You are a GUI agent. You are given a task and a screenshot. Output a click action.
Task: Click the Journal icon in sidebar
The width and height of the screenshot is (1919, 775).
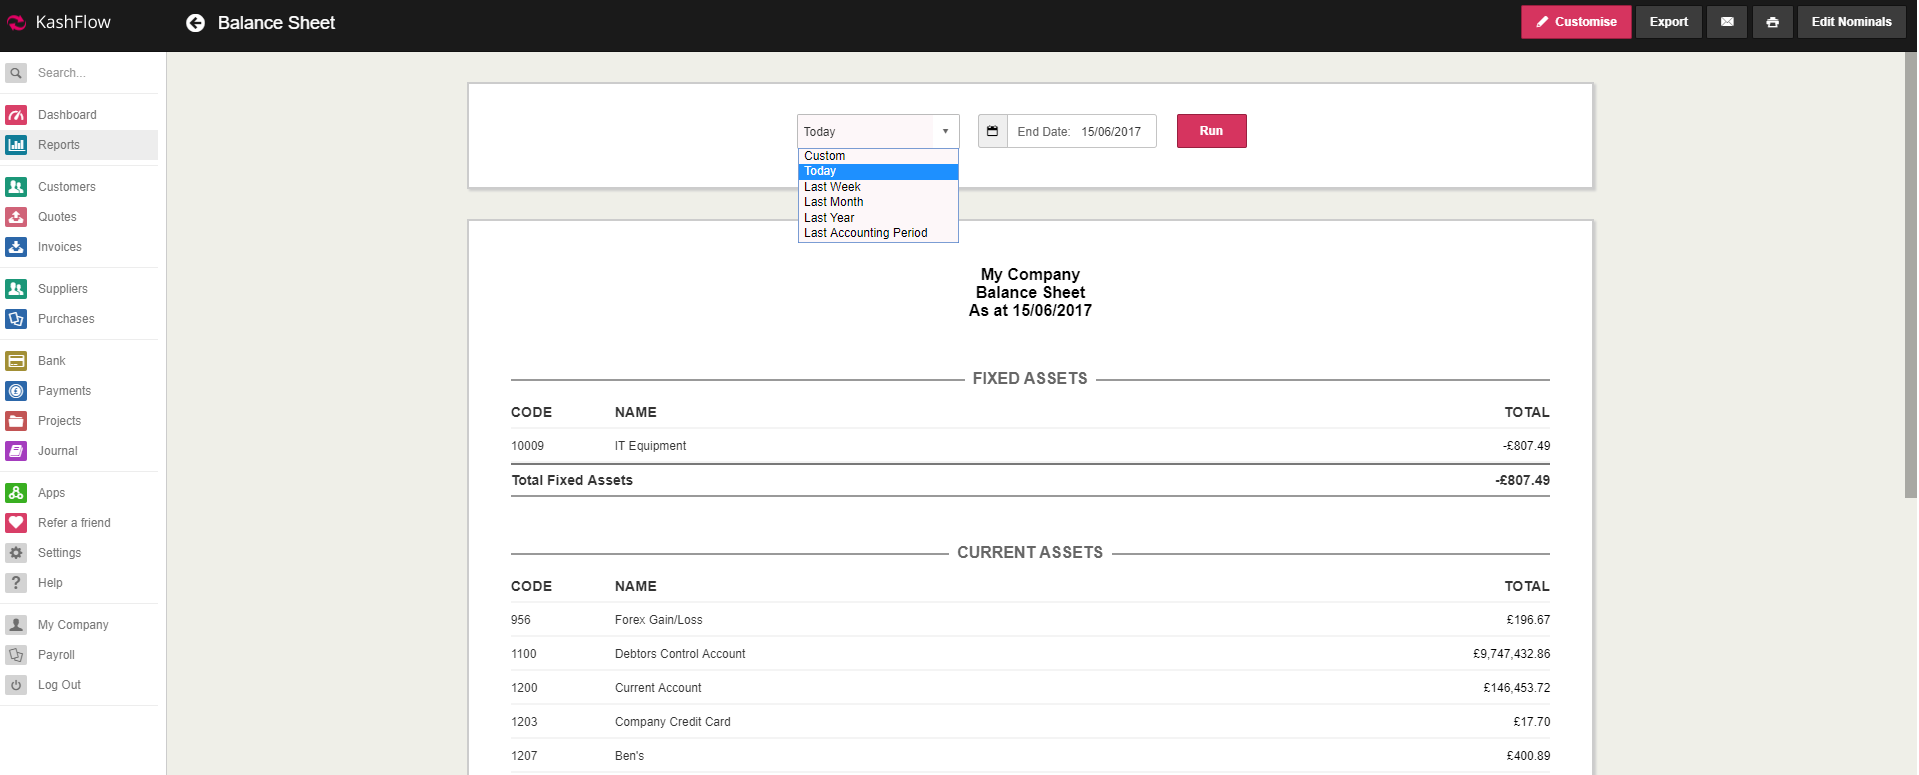16,451
